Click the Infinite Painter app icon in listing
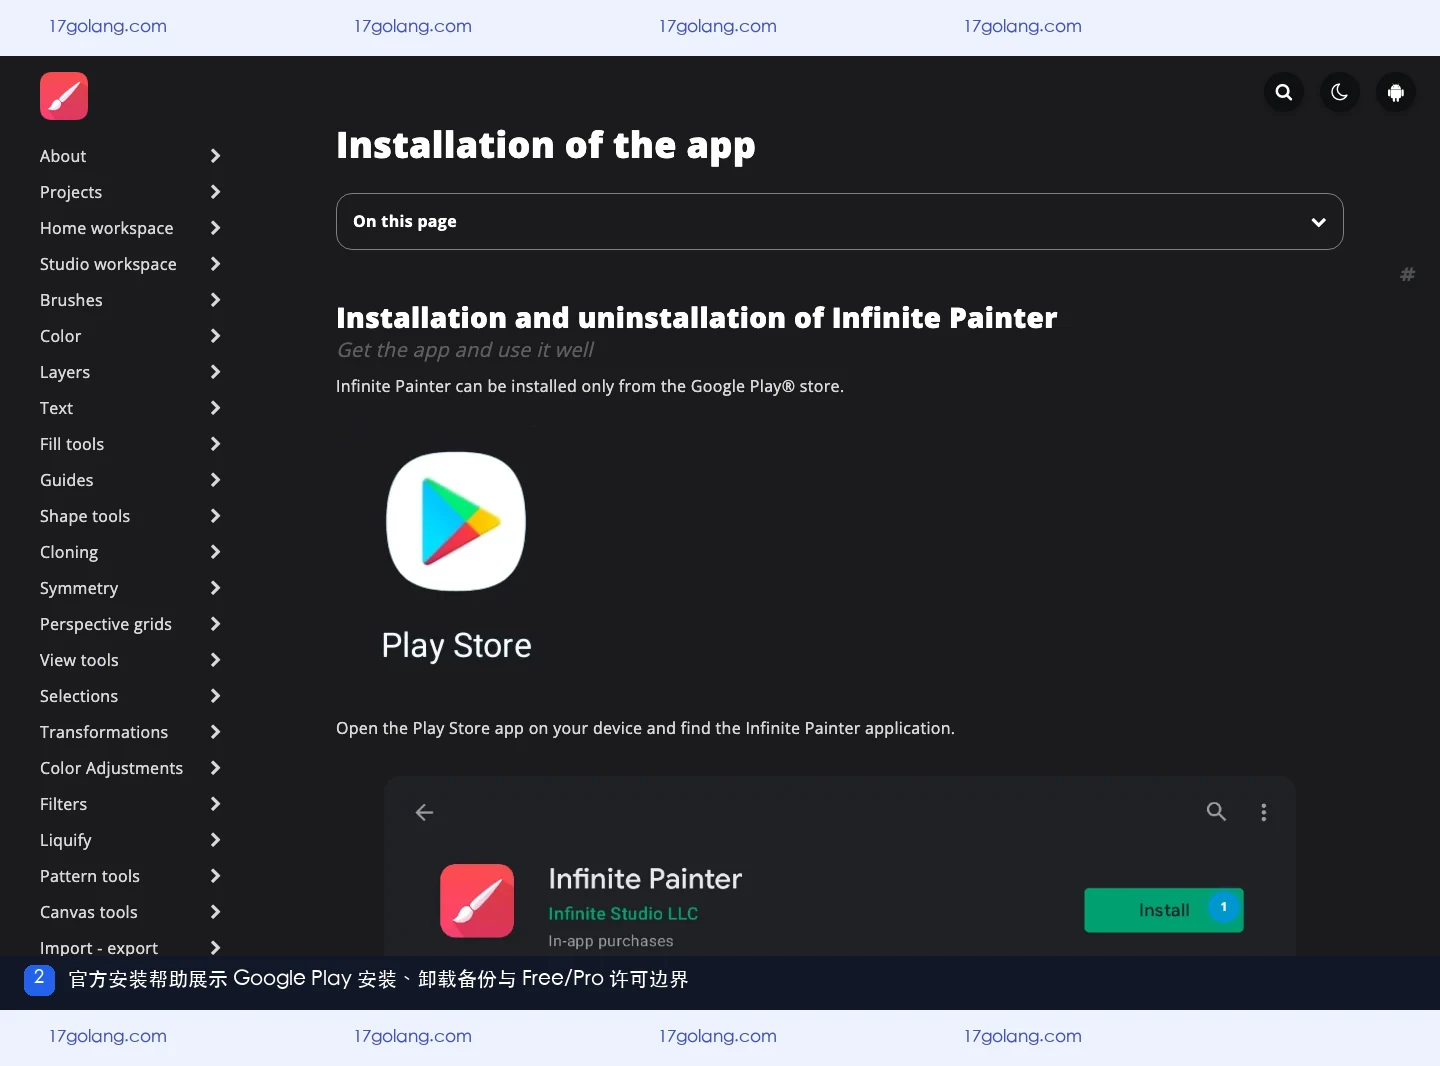 477,900
